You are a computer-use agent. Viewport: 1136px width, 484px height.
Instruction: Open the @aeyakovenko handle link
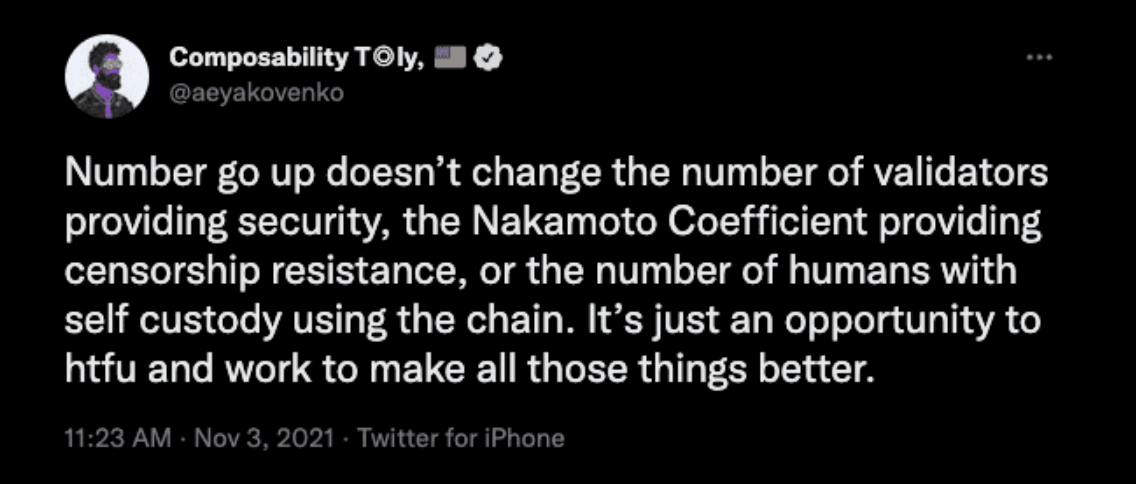[256, 94]
